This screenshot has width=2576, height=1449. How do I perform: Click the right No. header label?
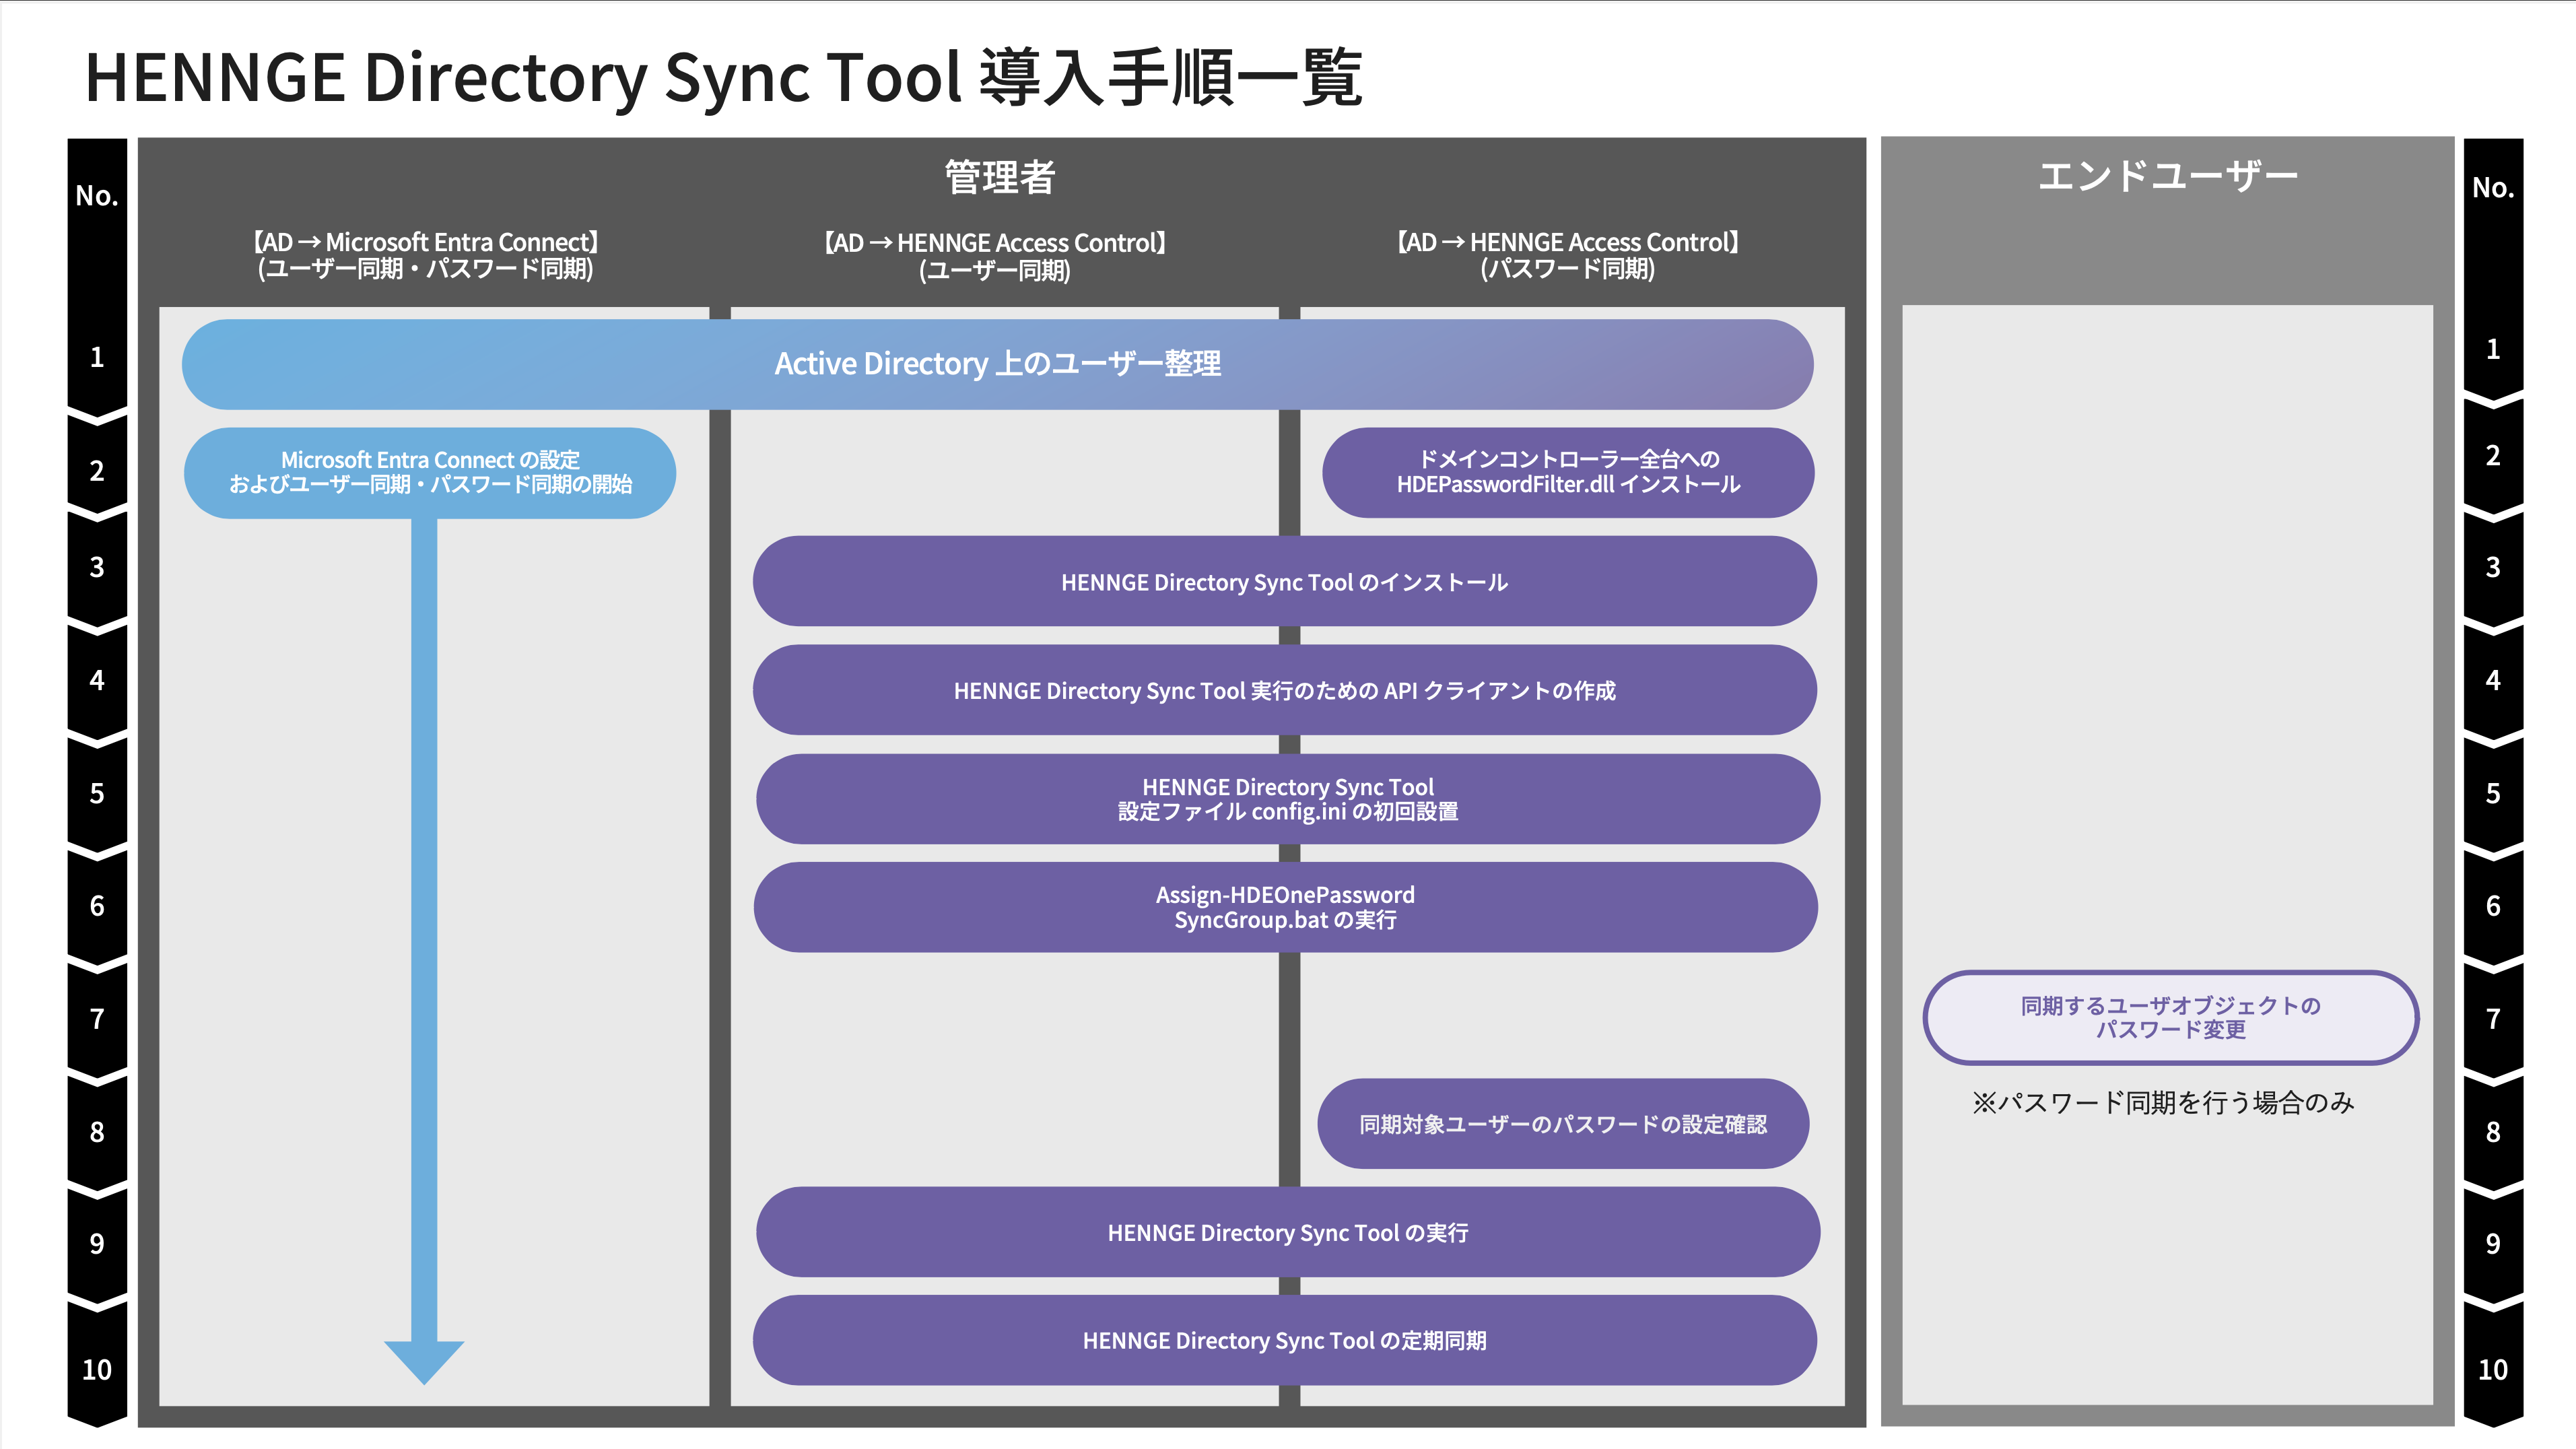[2493, 187]
